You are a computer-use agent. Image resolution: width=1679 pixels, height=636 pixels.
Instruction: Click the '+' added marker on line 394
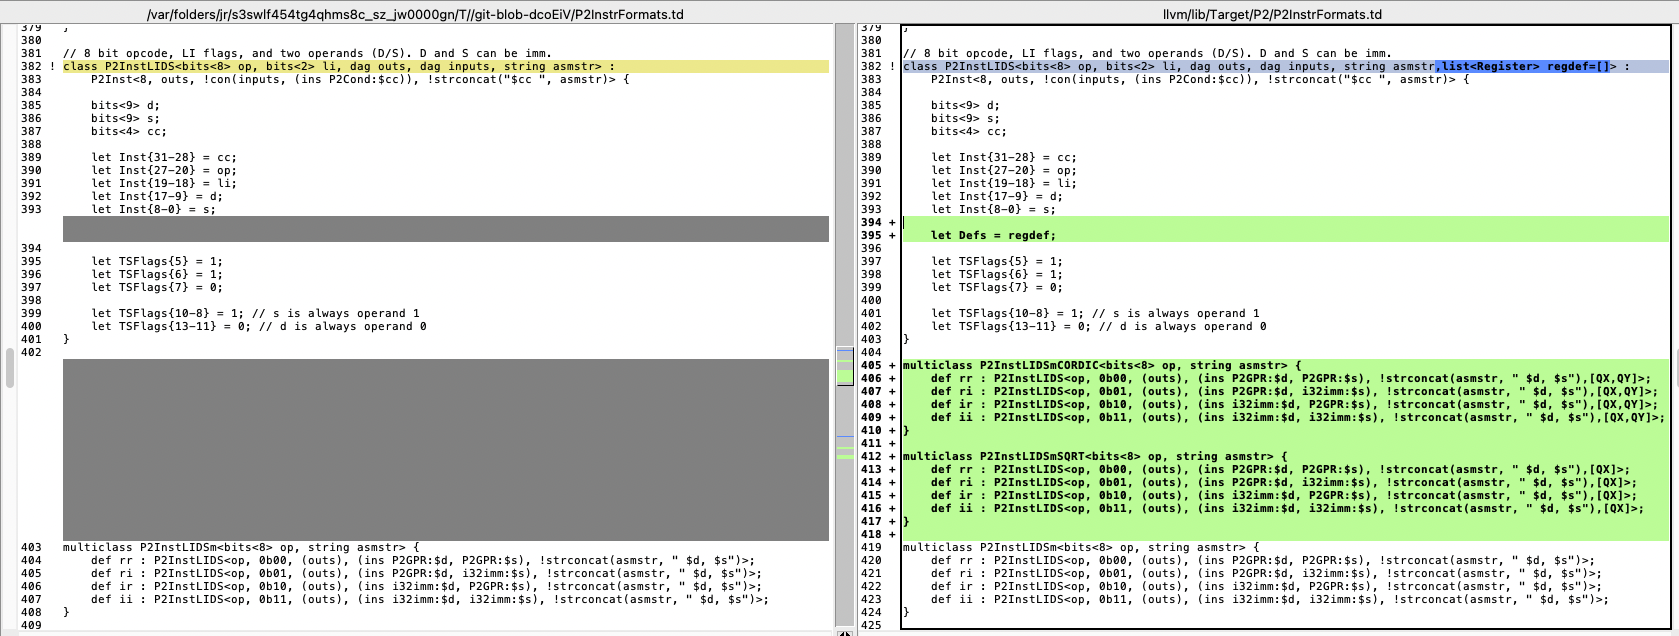point(892,223)
